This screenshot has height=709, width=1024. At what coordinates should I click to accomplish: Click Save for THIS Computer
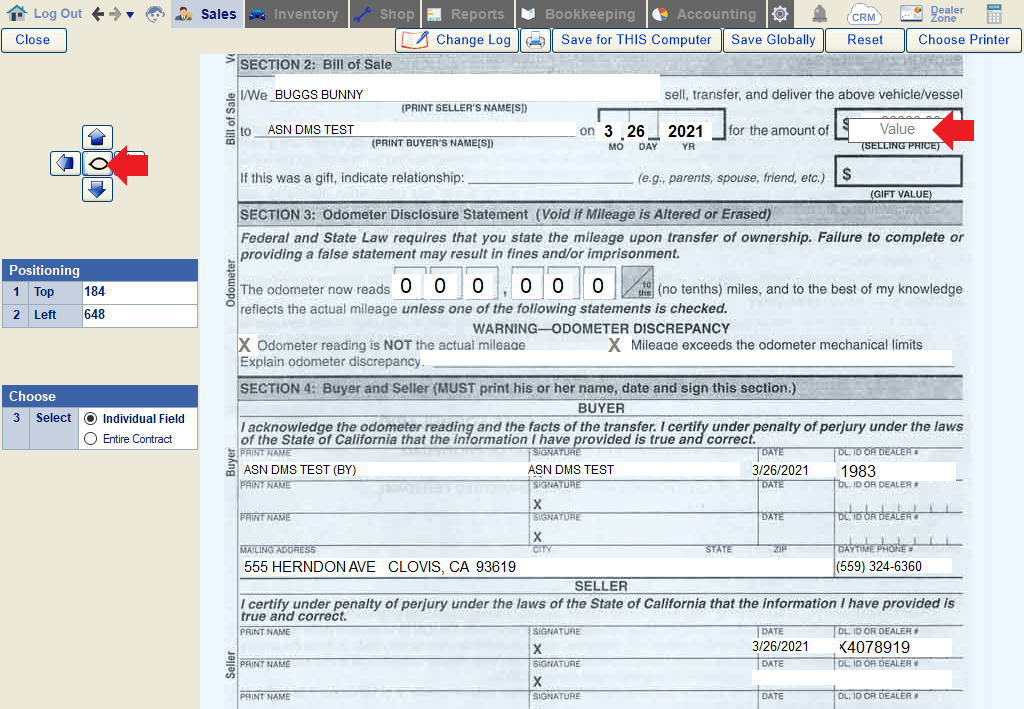click(636, 40)
